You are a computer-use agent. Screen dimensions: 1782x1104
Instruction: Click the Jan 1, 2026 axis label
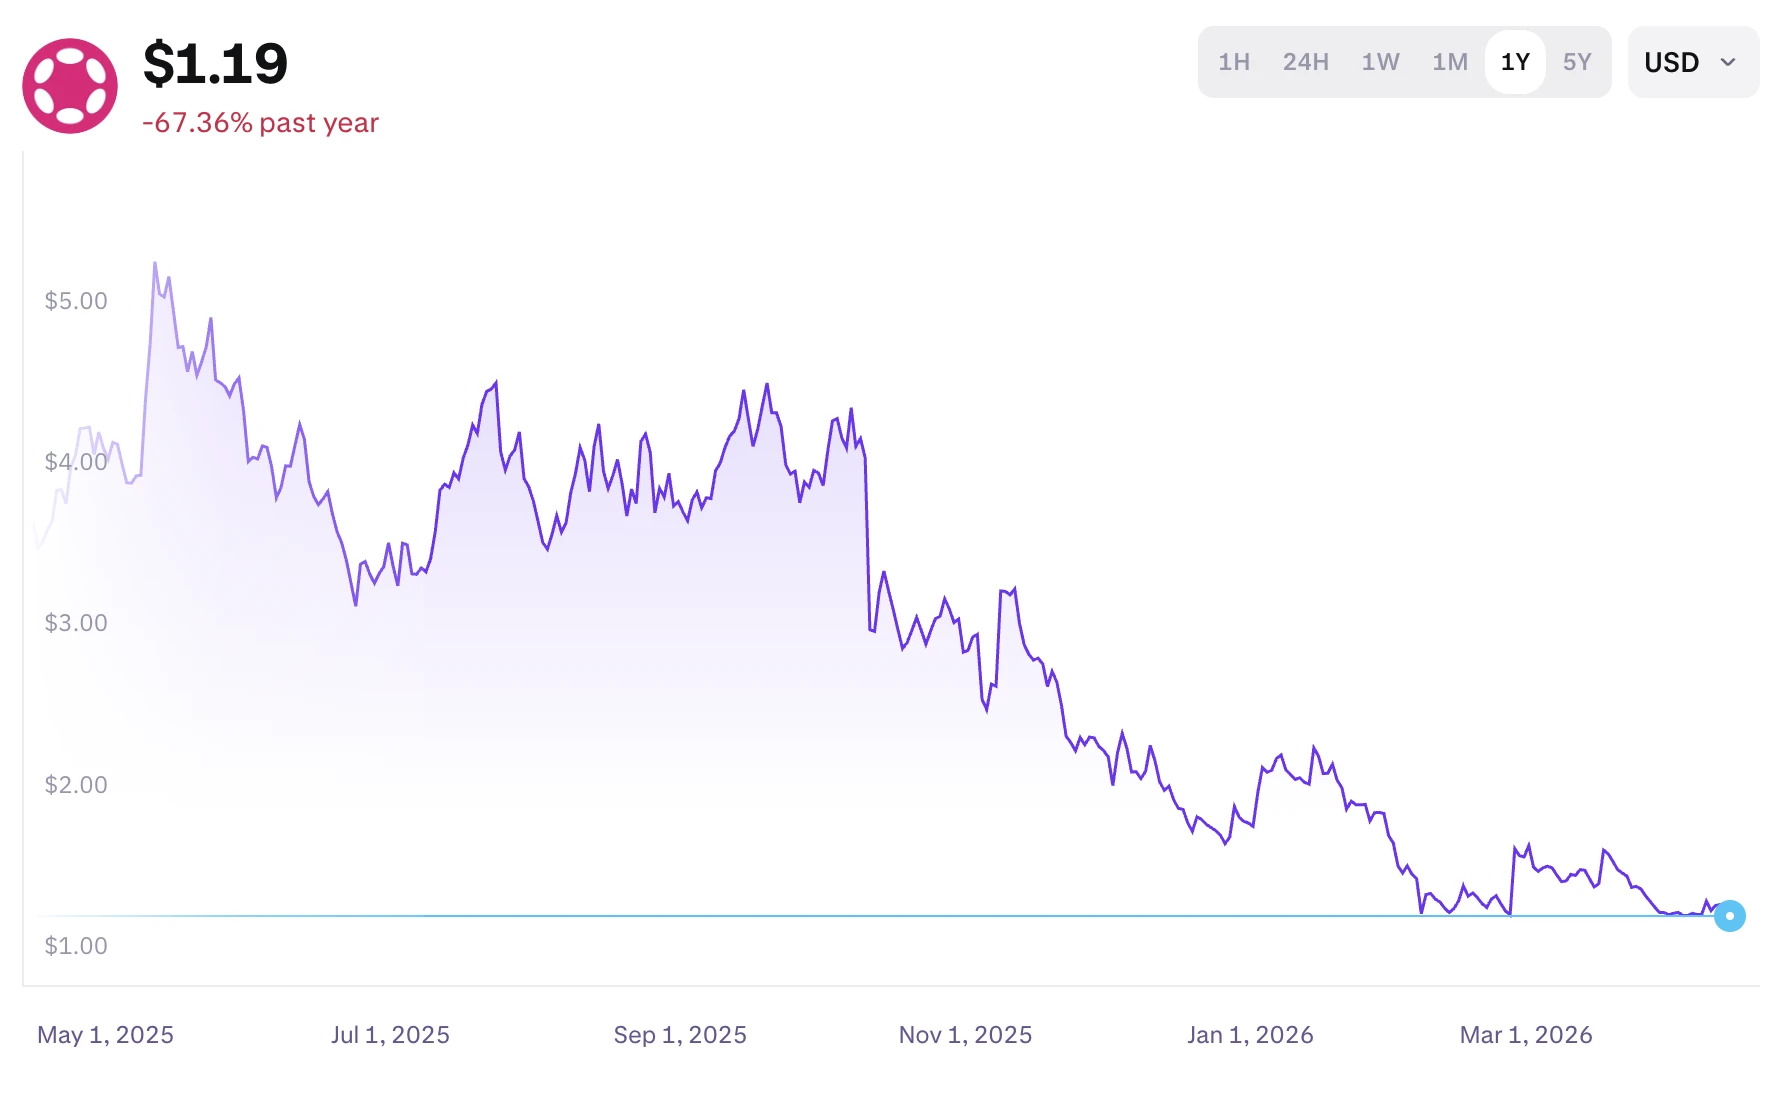coord(1250,1035)
